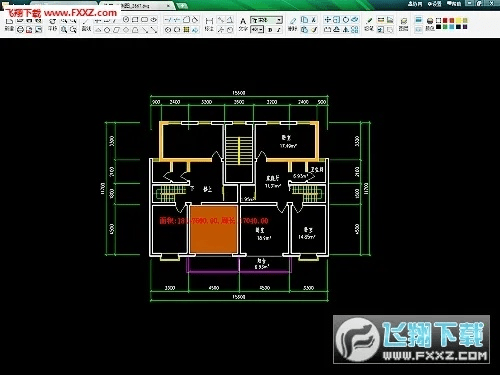This screenshot has width=500, height=375.
Task: Open the help menu beside settings
Action: click(454, 4)
